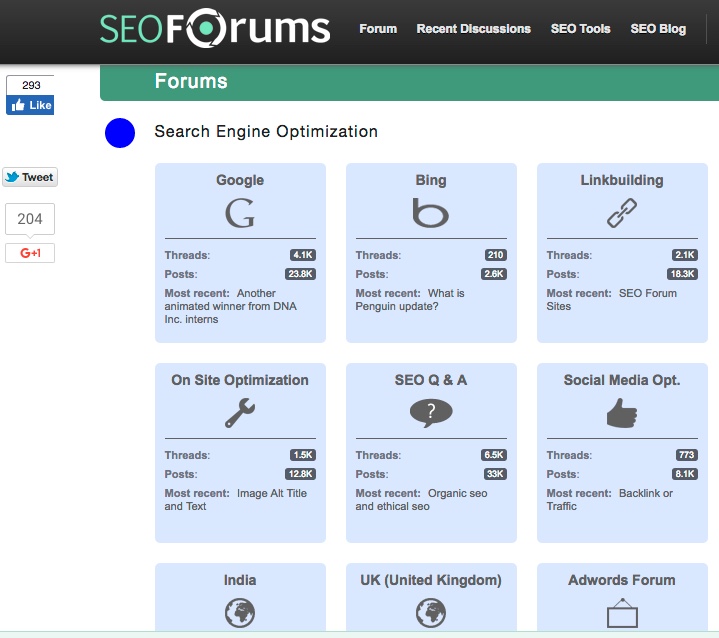Viewport: 719px width, 638px height.
Task: Open 'What is Penguin update?' recent thread
Action: tap(410, 300)
